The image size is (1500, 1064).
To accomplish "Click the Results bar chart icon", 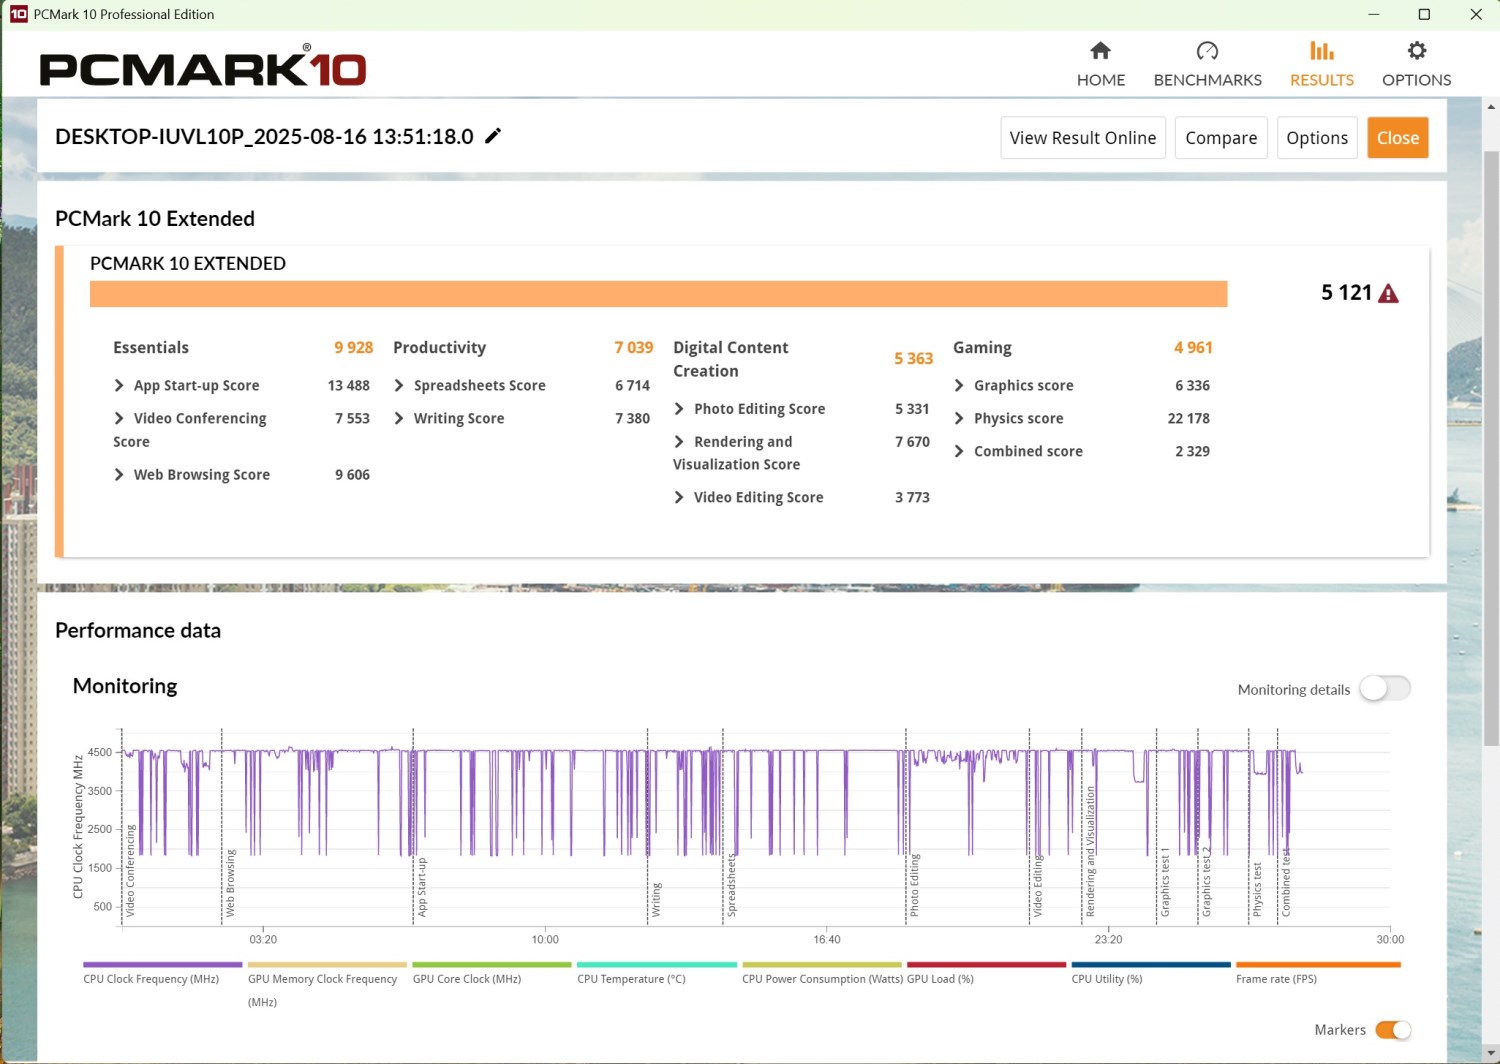I will pyautogui.click(x=1321, y=51).
